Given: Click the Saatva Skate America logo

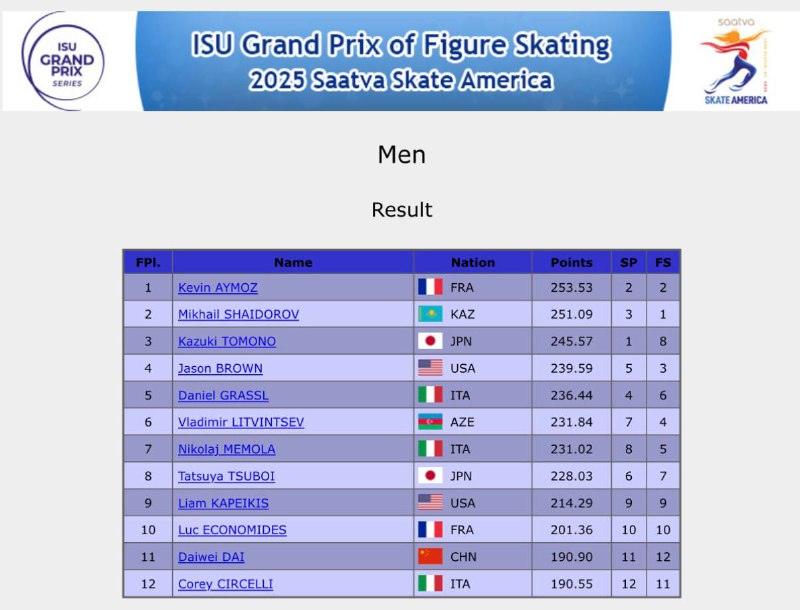Looking at the screenshot, I should (x=736, y=60).
